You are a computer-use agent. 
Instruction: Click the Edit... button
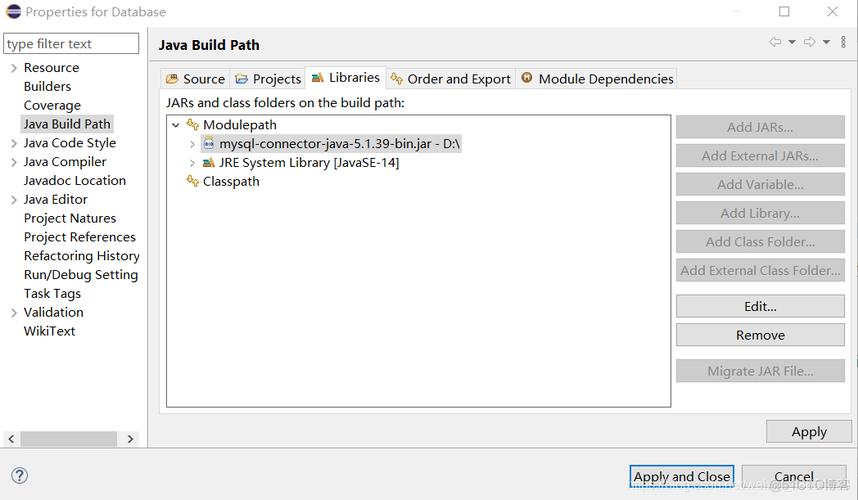(760, 307)
